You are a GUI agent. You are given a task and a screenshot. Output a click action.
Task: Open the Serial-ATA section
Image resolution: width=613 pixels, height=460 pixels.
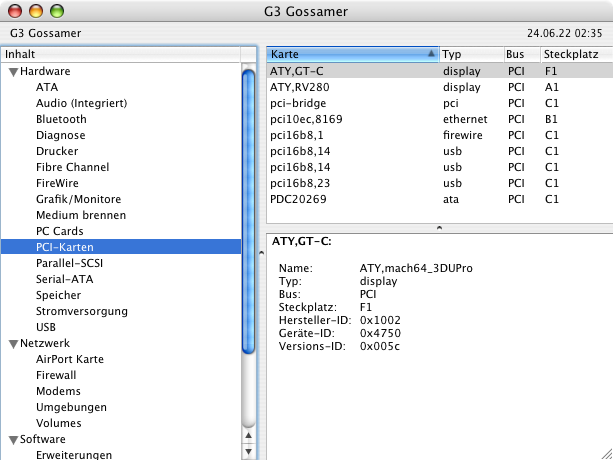tap(65, 279)
